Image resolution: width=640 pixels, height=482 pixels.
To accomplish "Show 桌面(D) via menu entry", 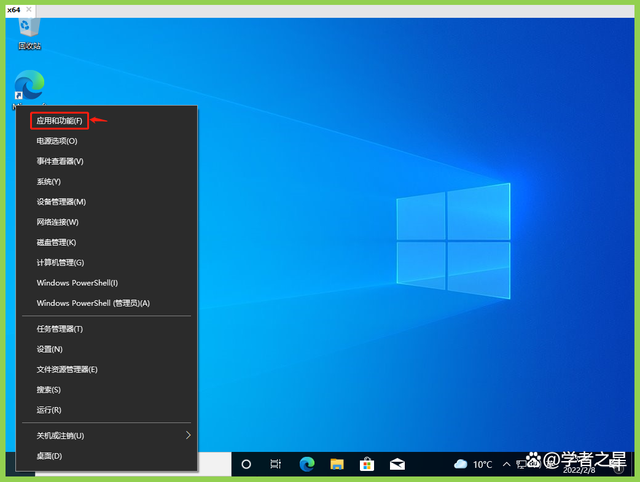I will (106, 456).
